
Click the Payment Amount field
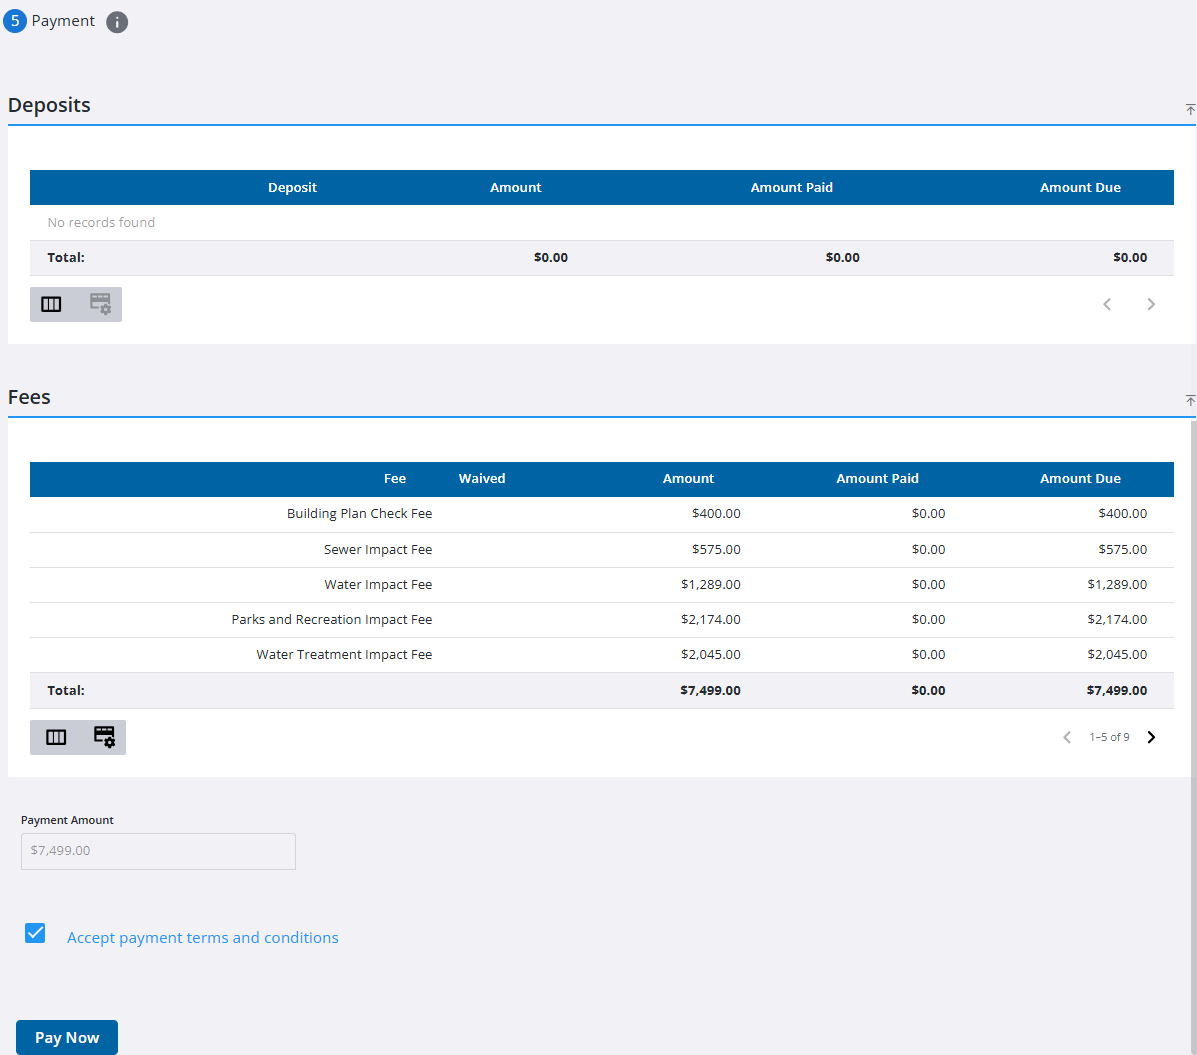(158, 851)
